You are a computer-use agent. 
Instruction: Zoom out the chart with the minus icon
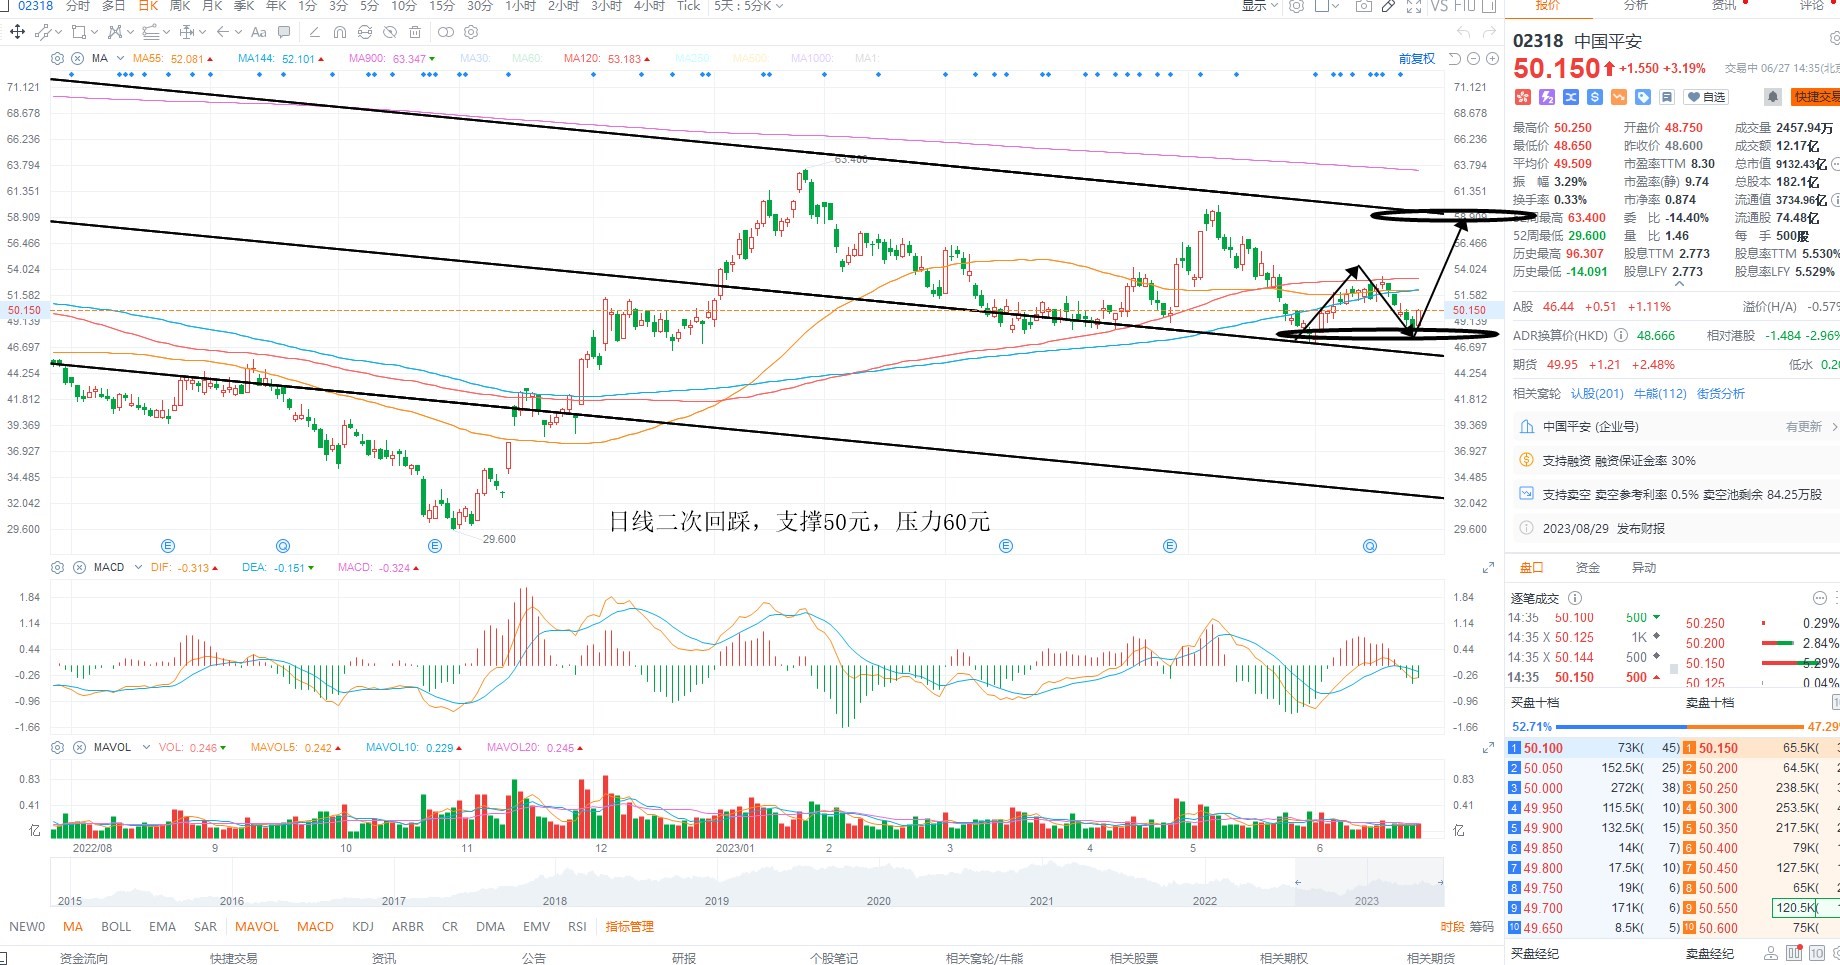tap(1475, 59)
